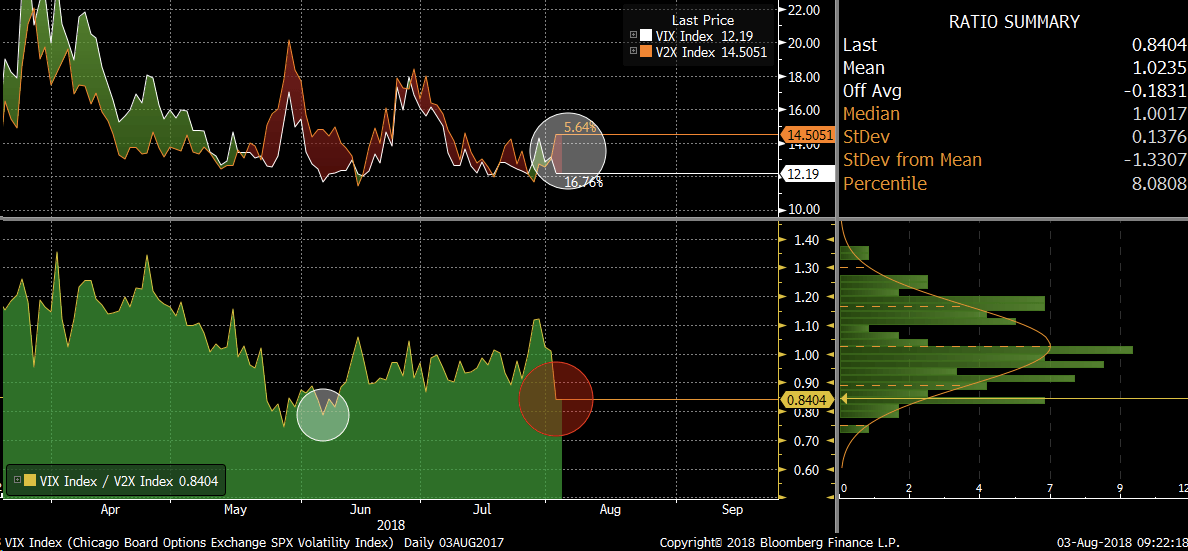The width and height of the screenshot is (1188, 551).
Task: Click the StDev value 0.1376
Action: pos(1159,137)
